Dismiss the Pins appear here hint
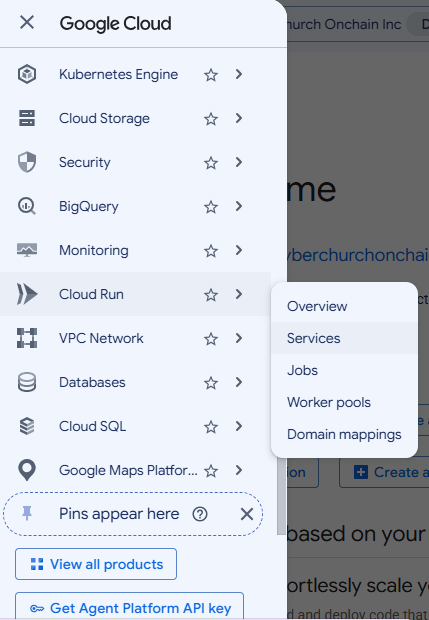Viewport: 429px width, 620px height. [247, 514]
